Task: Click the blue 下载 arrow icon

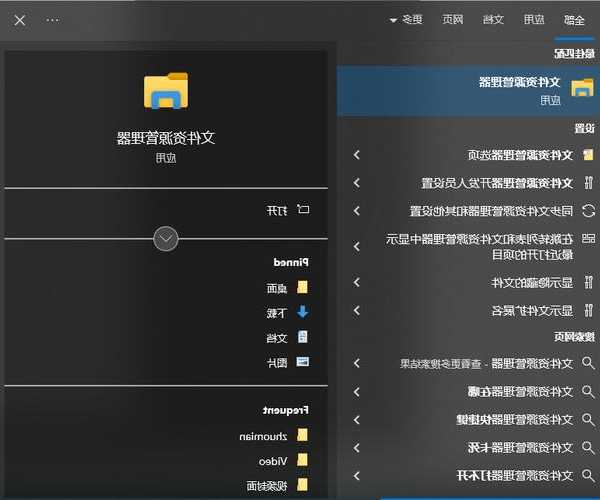Action: pos(302,312)
